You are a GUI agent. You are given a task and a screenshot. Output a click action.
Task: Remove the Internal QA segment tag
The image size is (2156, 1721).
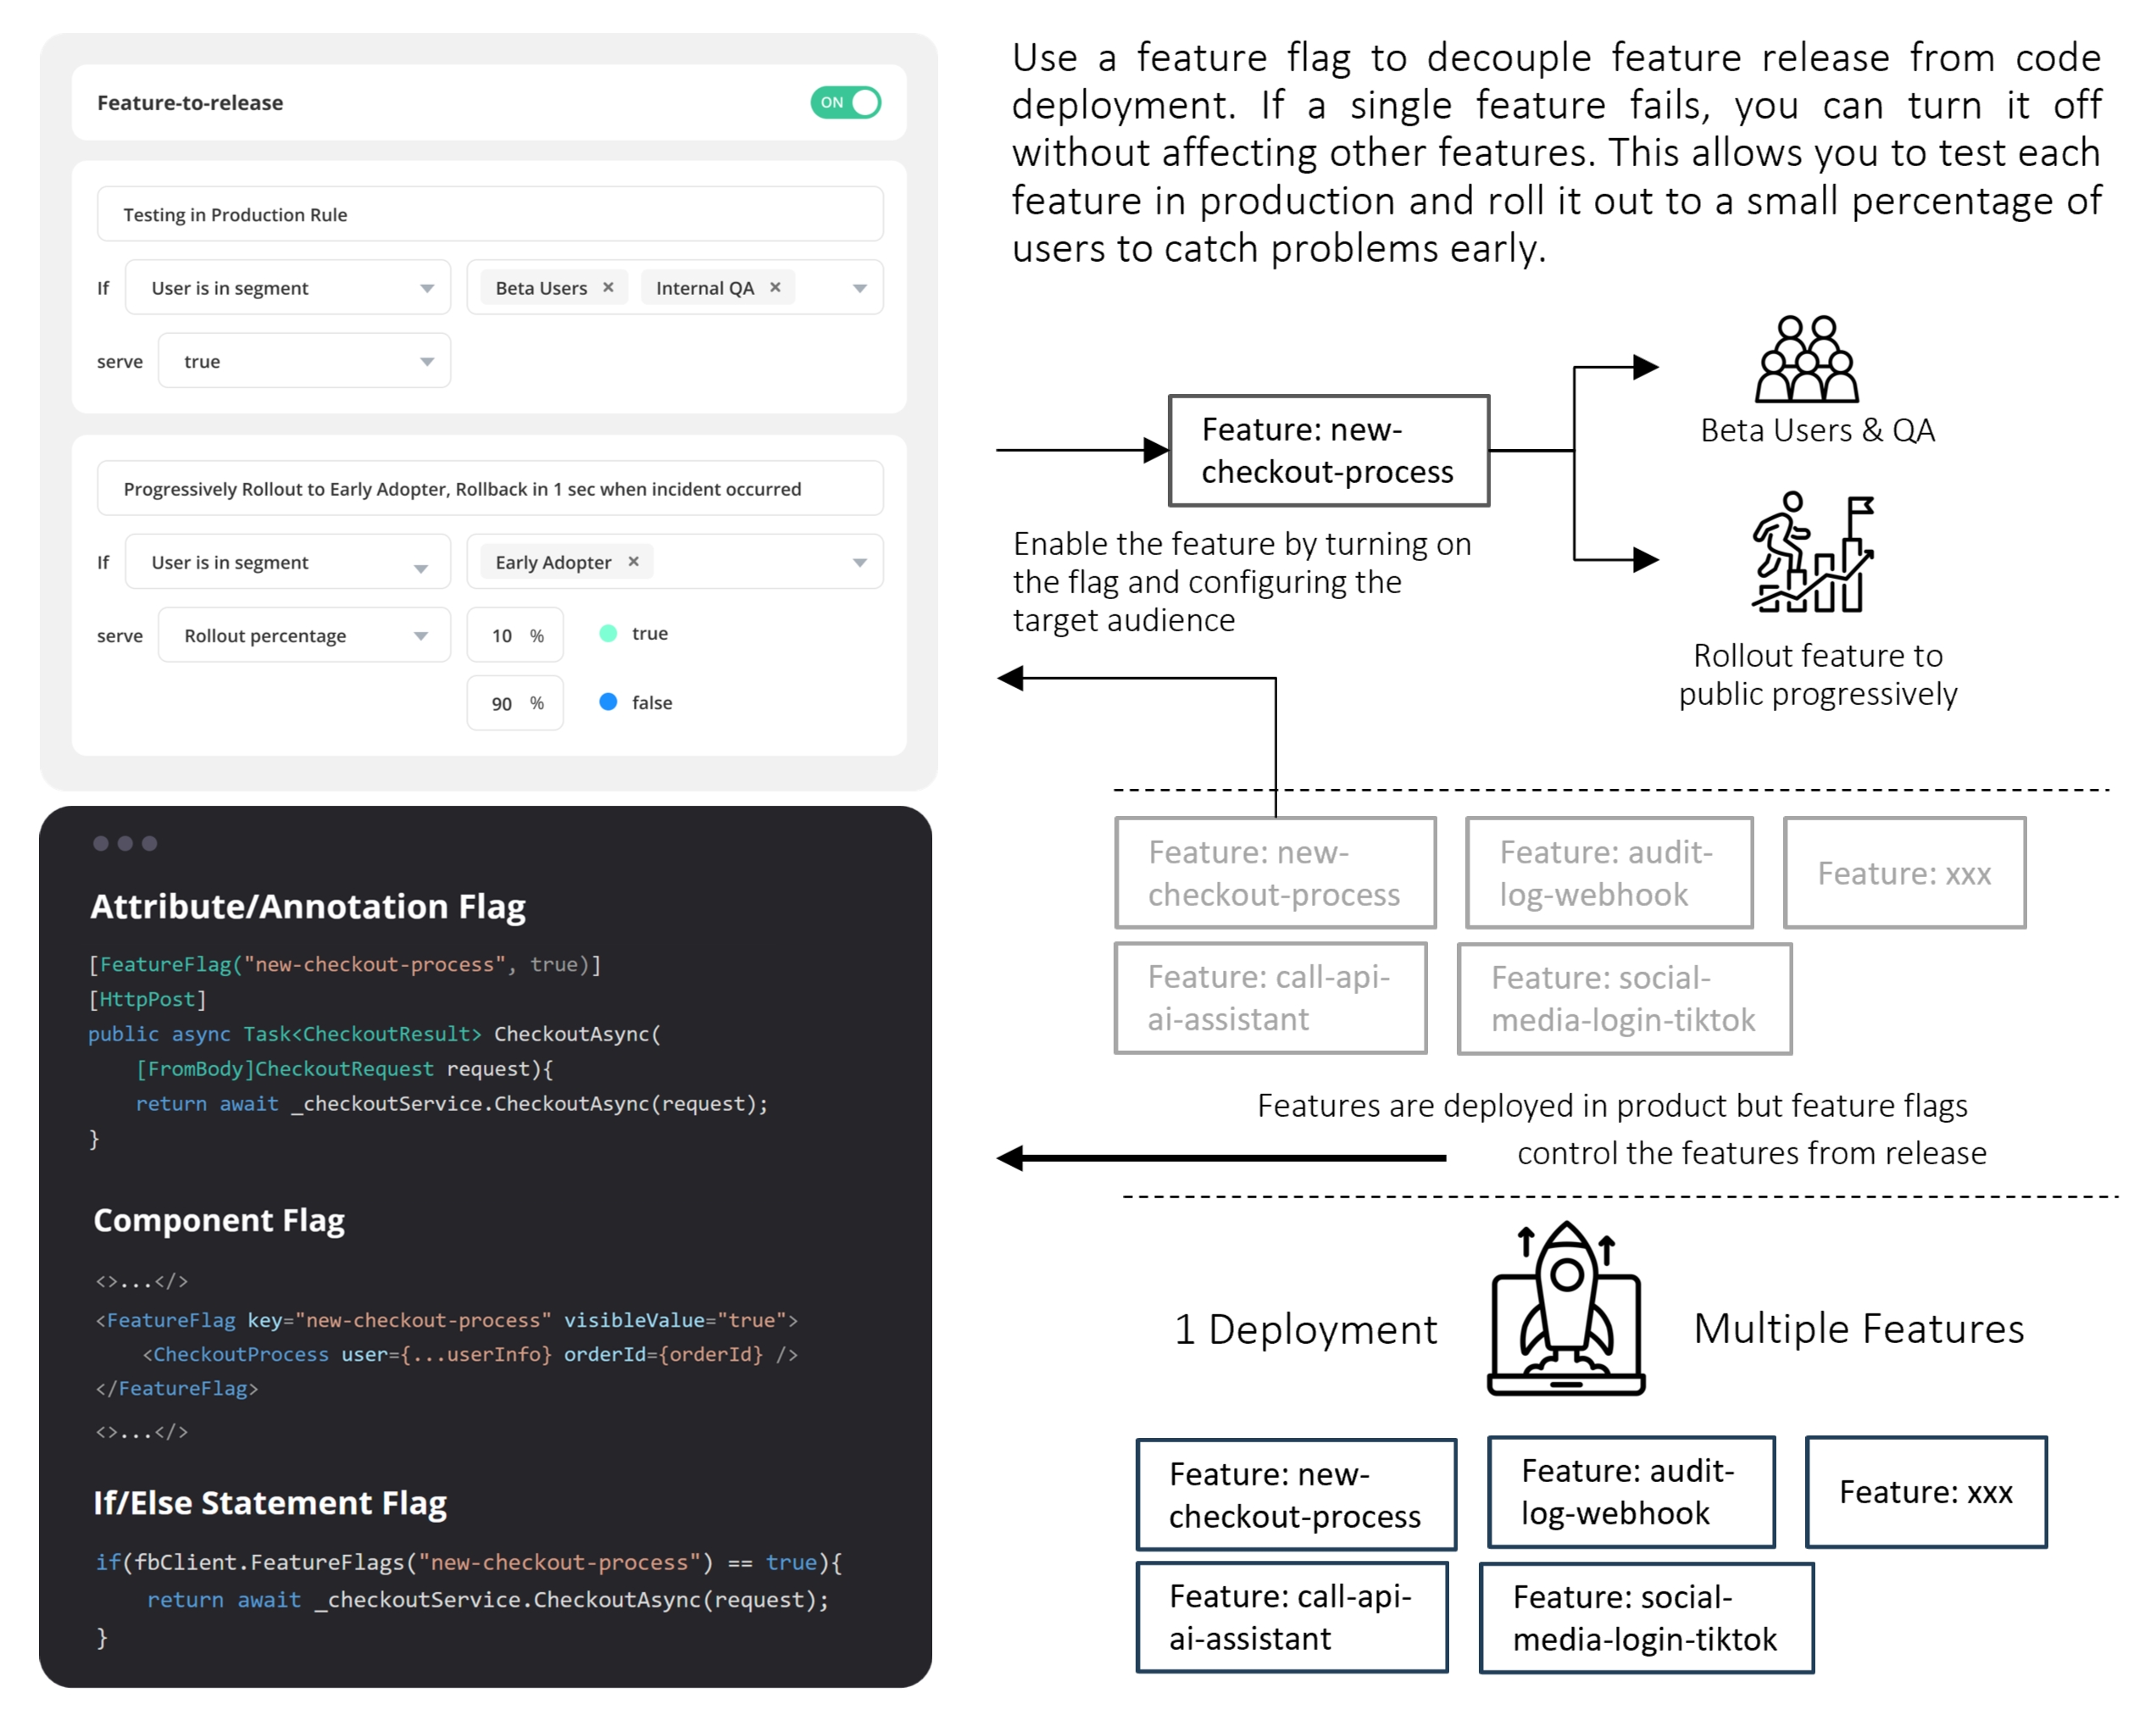point(775,287)
